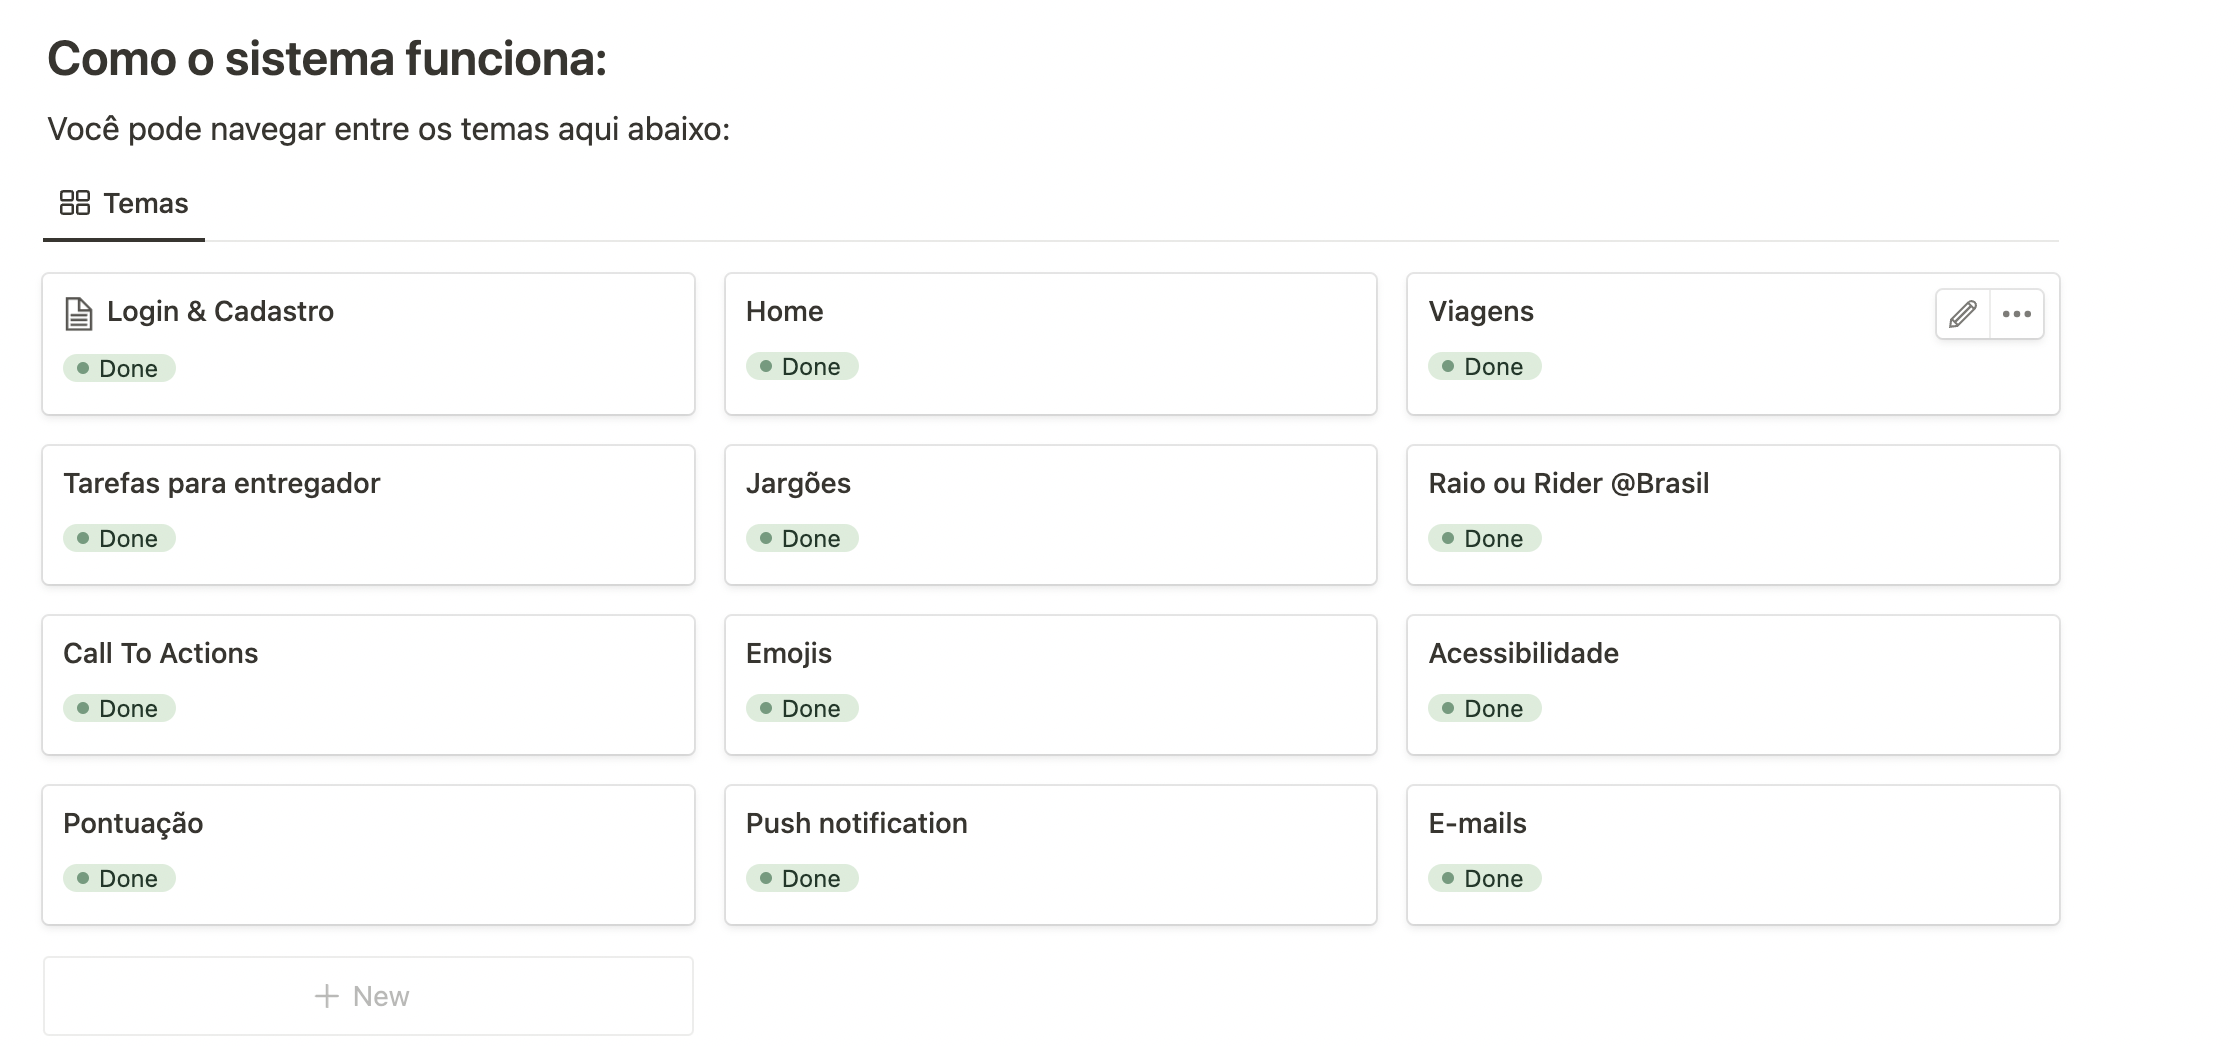Open the Viagens card title

point(1480,312)
